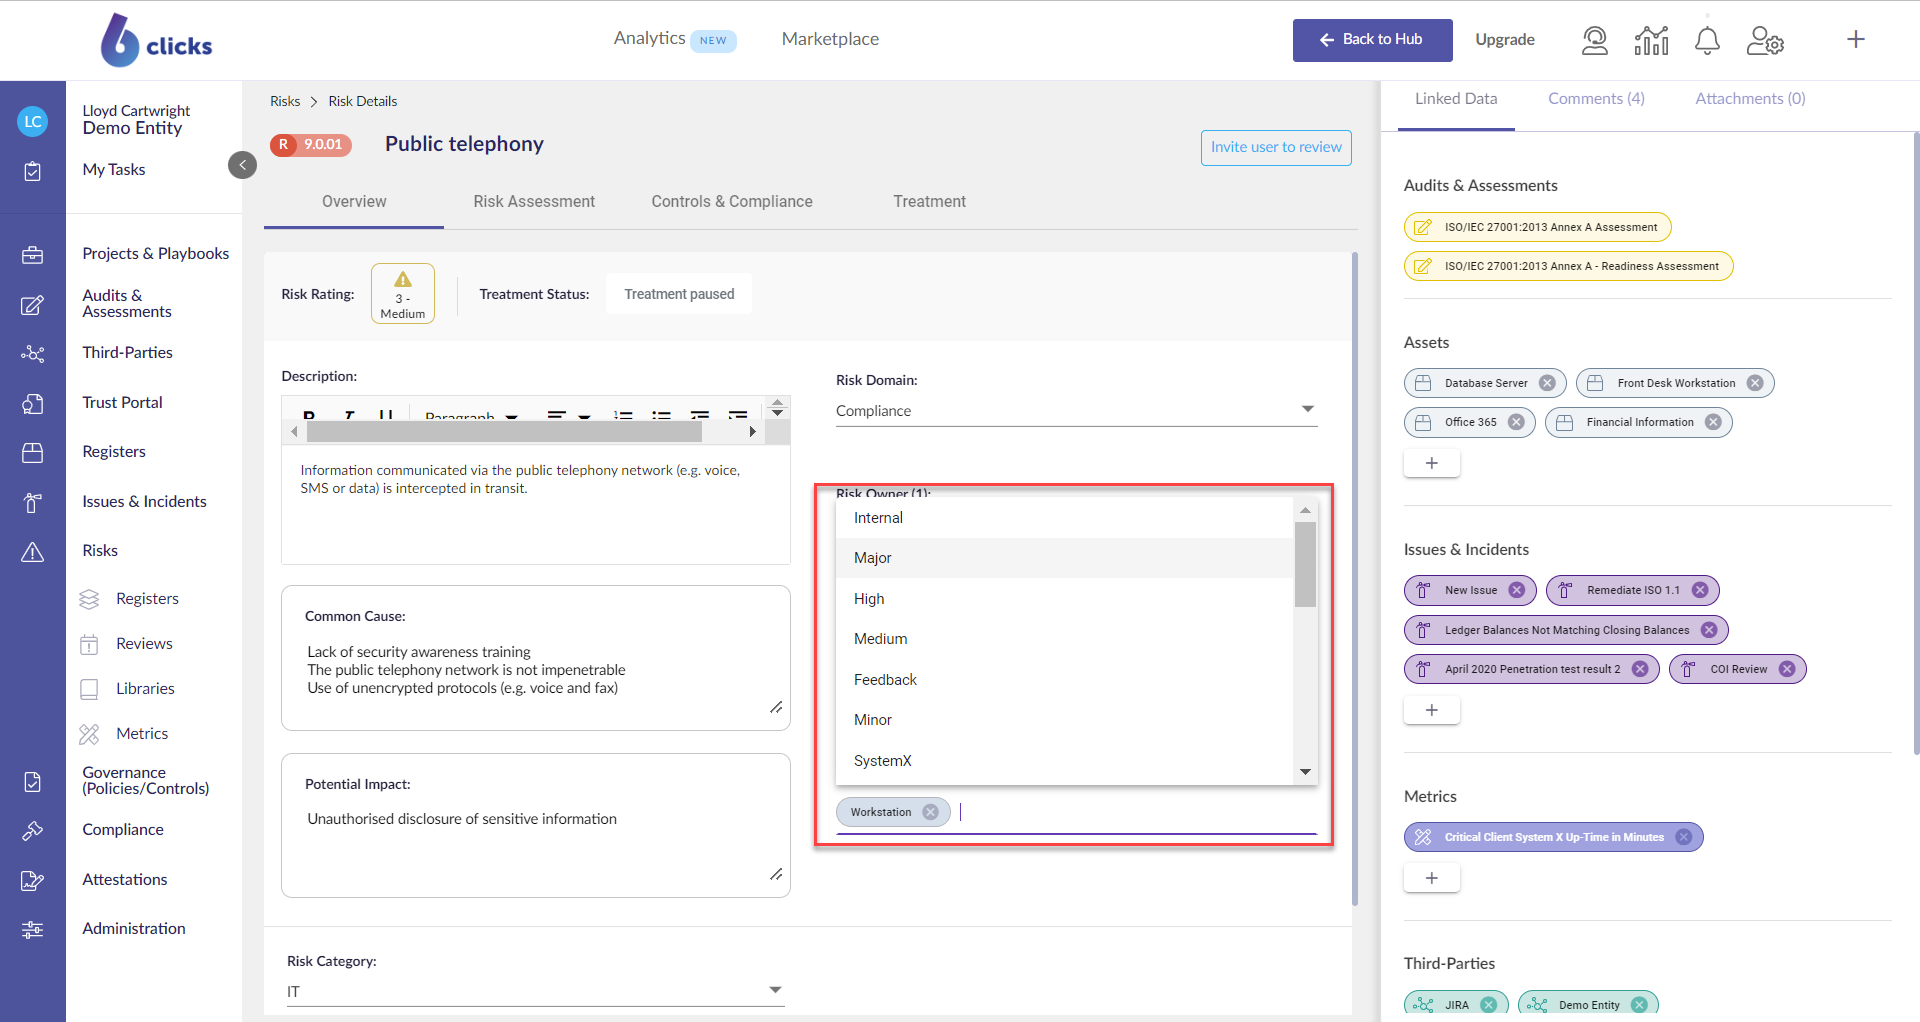This screenshot has width=1920, height=1022.
Task: Remove Critical Client System X metric chip
Action: pos(1684,837)
